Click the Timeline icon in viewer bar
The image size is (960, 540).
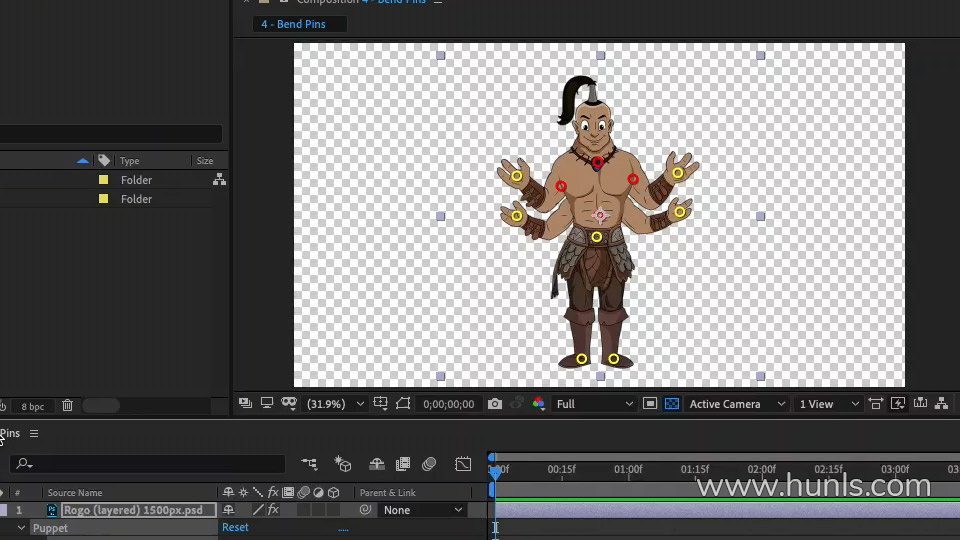click(920, 403)
